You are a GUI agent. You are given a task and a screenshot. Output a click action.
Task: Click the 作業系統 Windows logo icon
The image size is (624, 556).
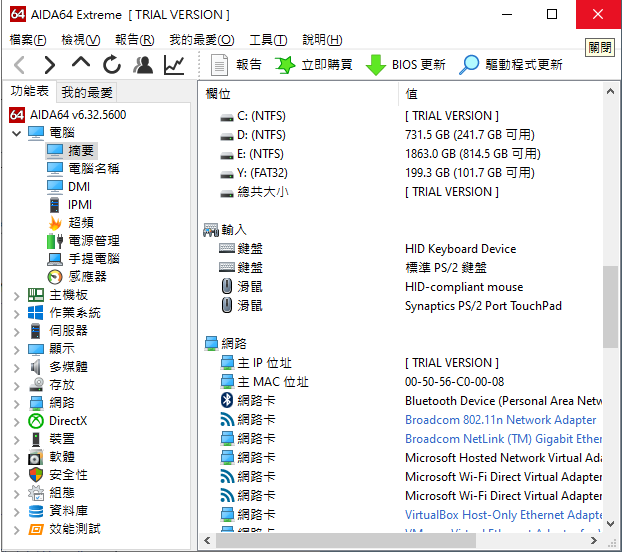click(36, 313)
